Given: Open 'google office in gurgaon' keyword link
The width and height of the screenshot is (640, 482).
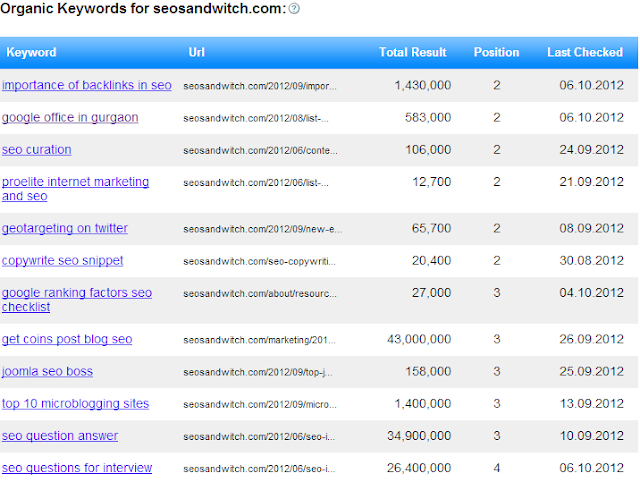Looking at the screenshot, I should 70,118.
